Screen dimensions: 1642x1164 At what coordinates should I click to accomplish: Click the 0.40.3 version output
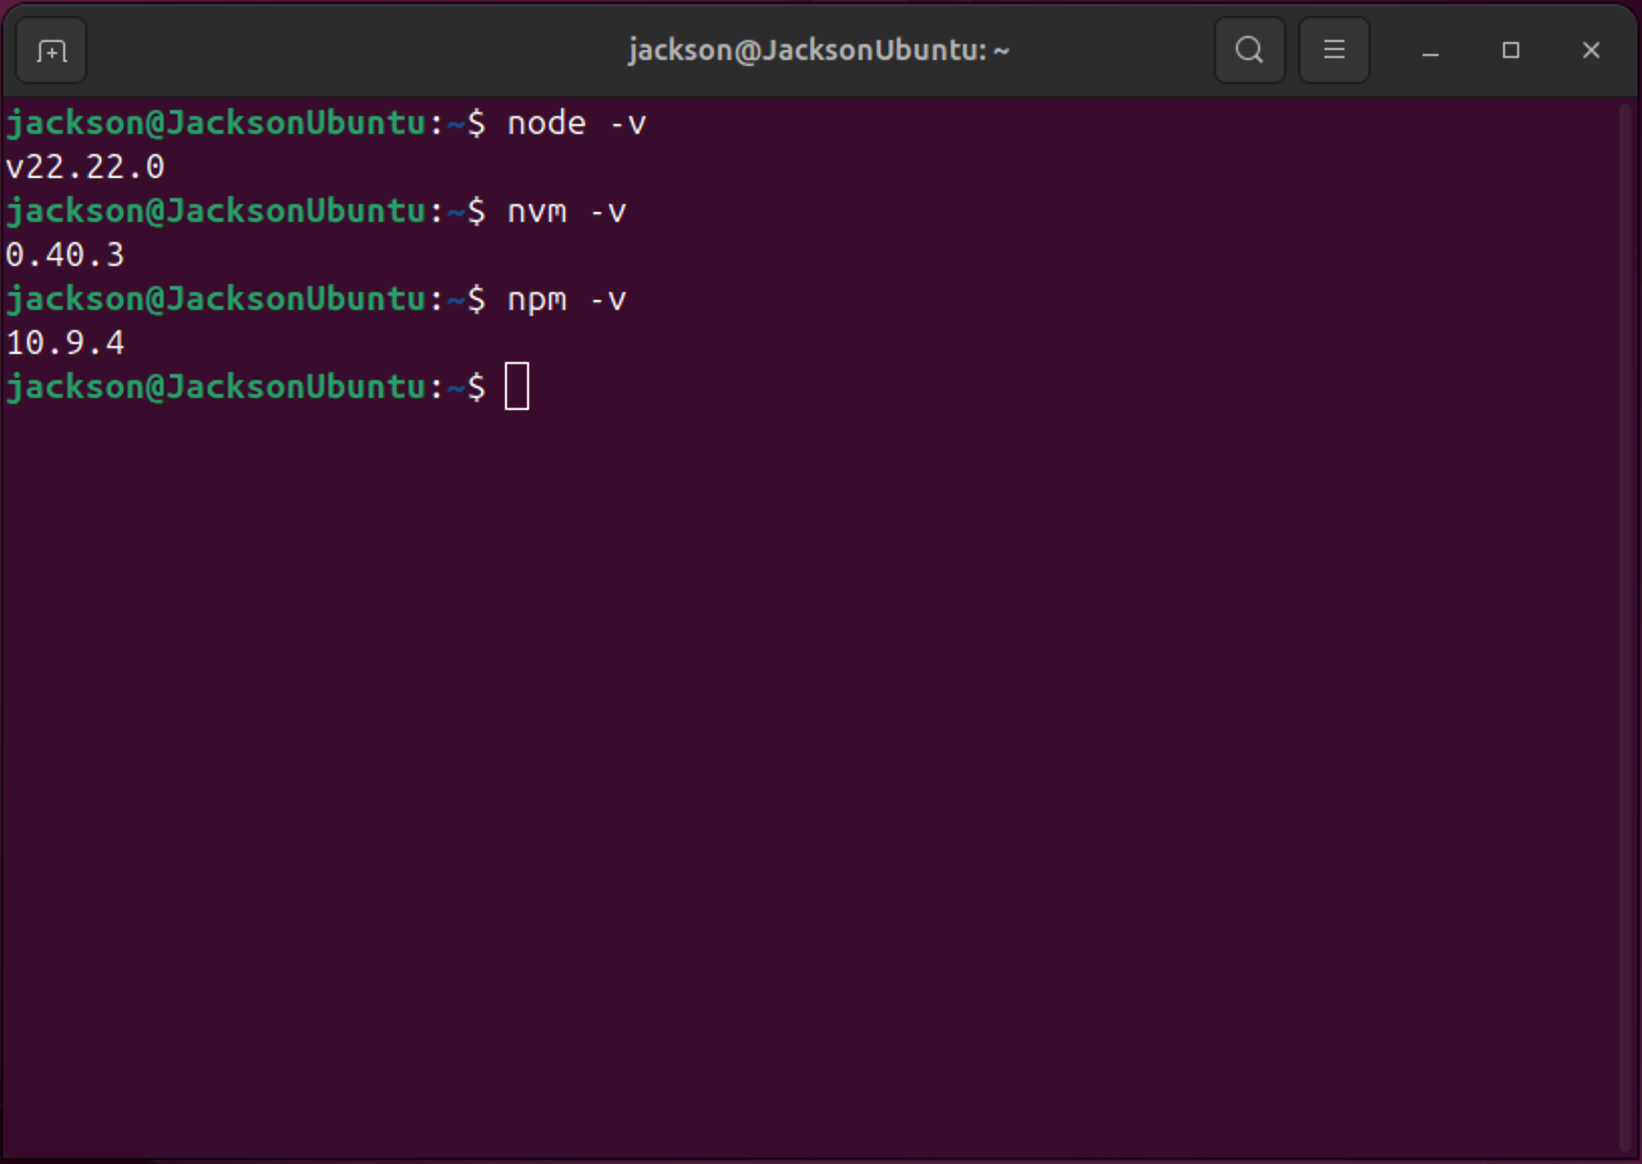click(x=65, y=255)
